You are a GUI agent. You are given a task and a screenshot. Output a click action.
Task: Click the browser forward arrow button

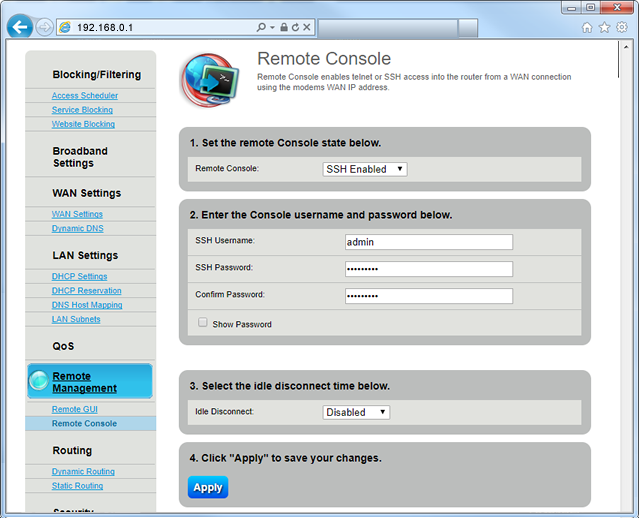point(44,27)
